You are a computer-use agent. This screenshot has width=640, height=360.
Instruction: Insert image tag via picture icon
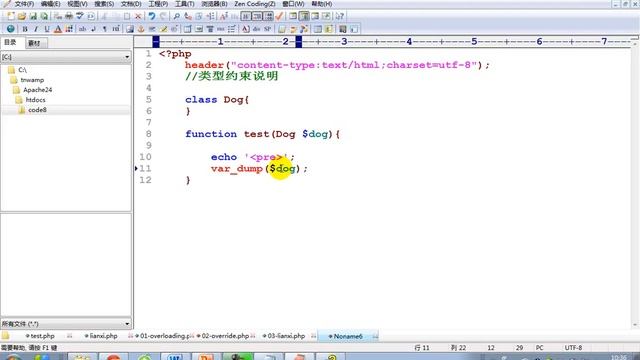(130, 29)
